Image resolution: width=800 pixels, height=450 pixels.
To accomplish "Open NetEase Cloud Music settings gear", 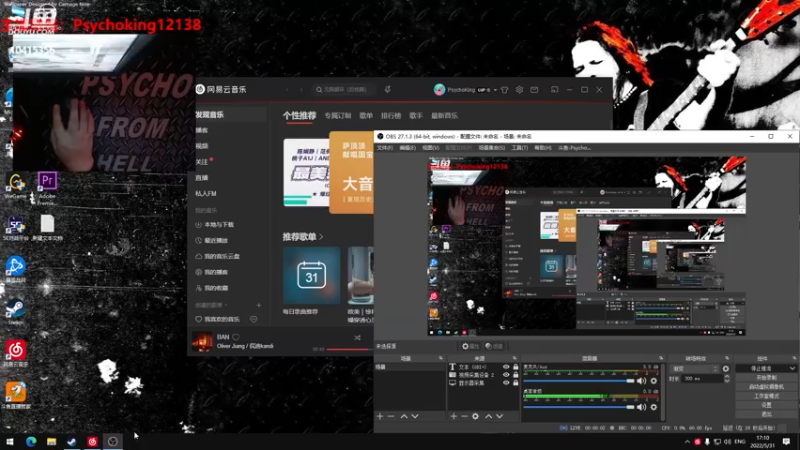I will point(519,90).
